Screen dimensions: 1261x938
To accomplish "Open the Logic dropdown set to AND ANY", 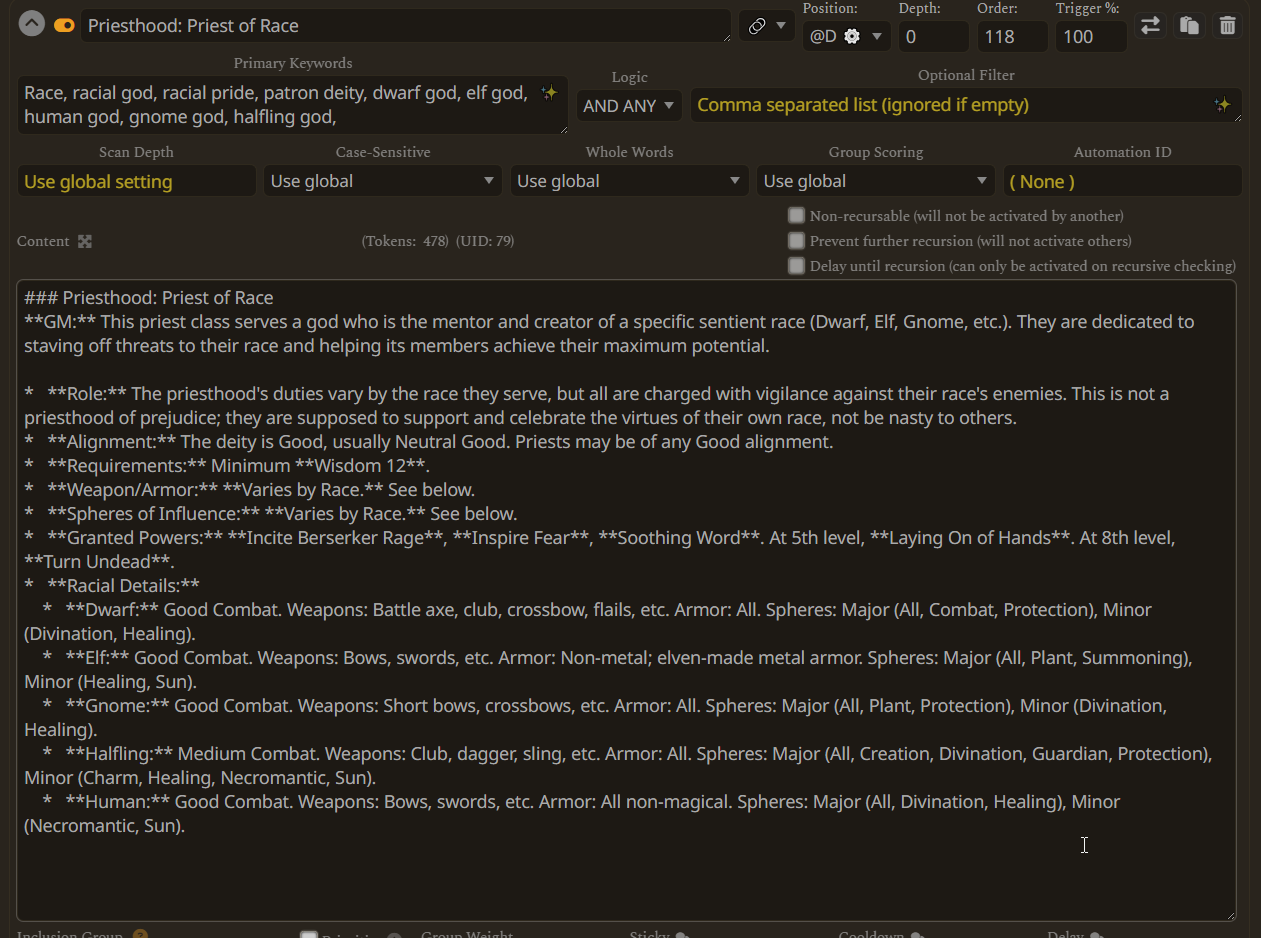I will (x=629, y=105).
